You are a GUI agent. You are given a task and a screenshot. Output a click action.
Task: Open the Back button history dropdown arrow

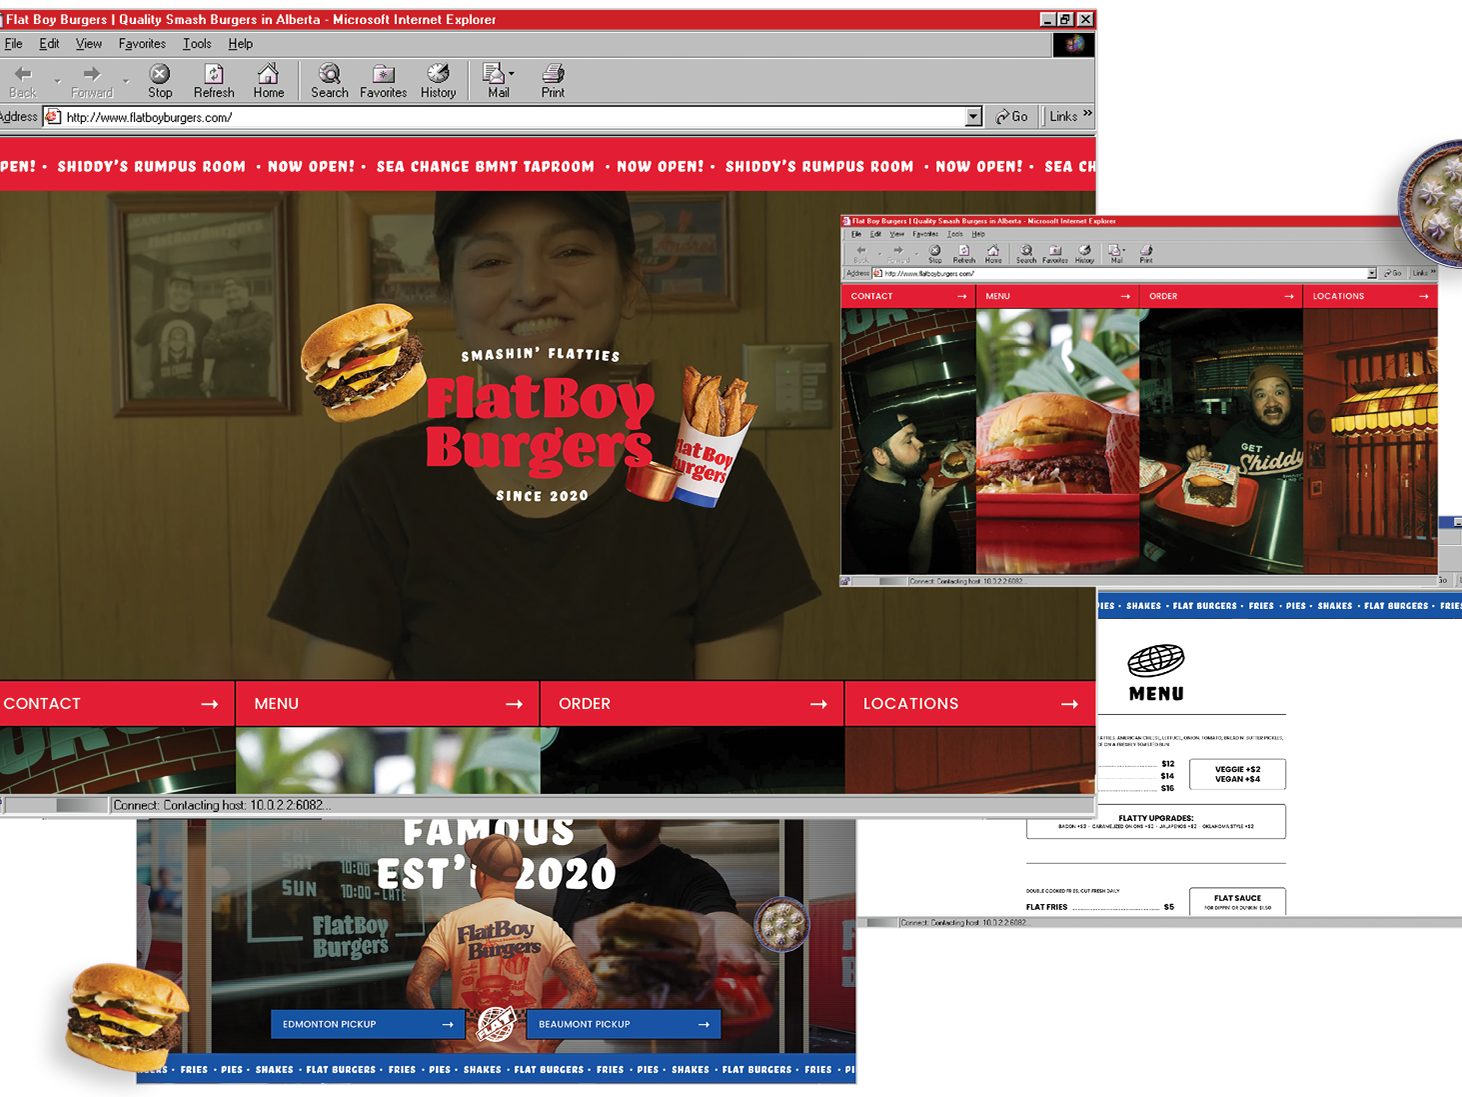pos(57,80)
